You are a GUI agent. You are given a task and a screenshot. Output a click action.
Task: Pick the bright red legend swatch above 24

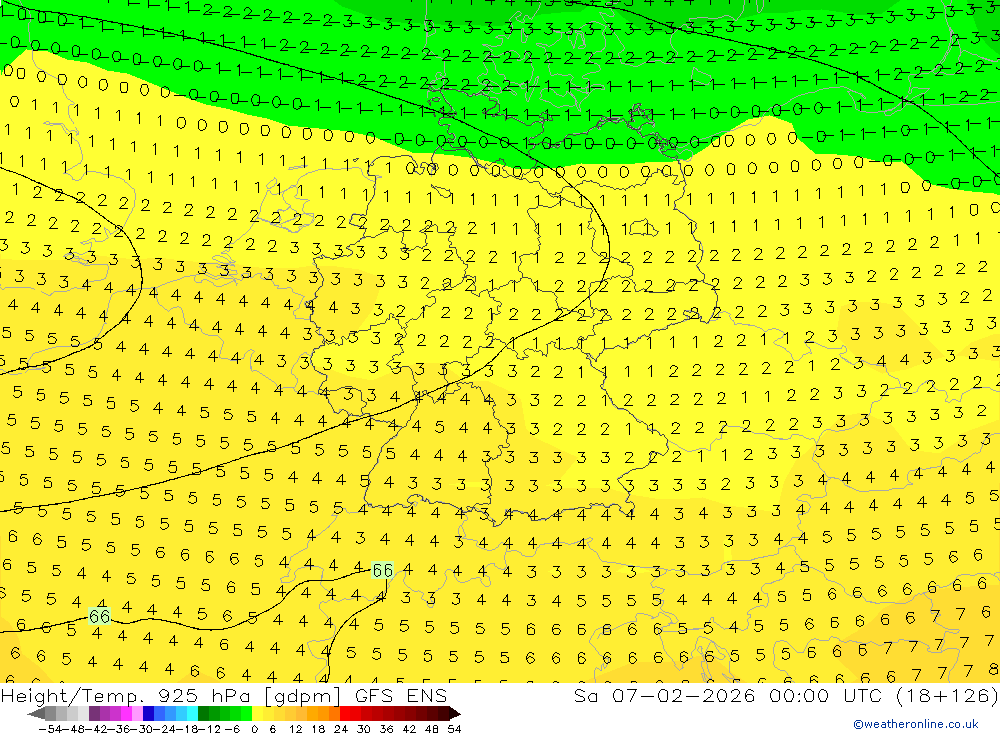tap(345, 714)
